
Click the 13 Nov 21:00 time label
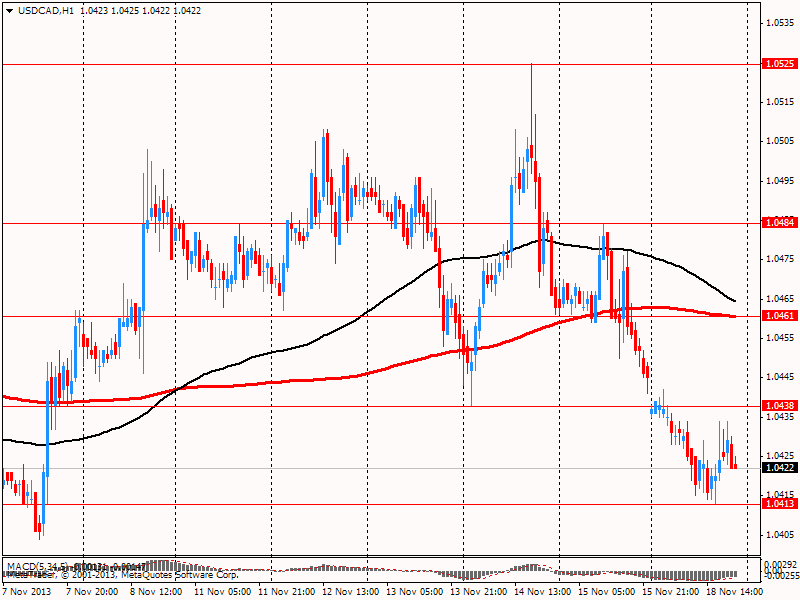[x=479, y=591]
